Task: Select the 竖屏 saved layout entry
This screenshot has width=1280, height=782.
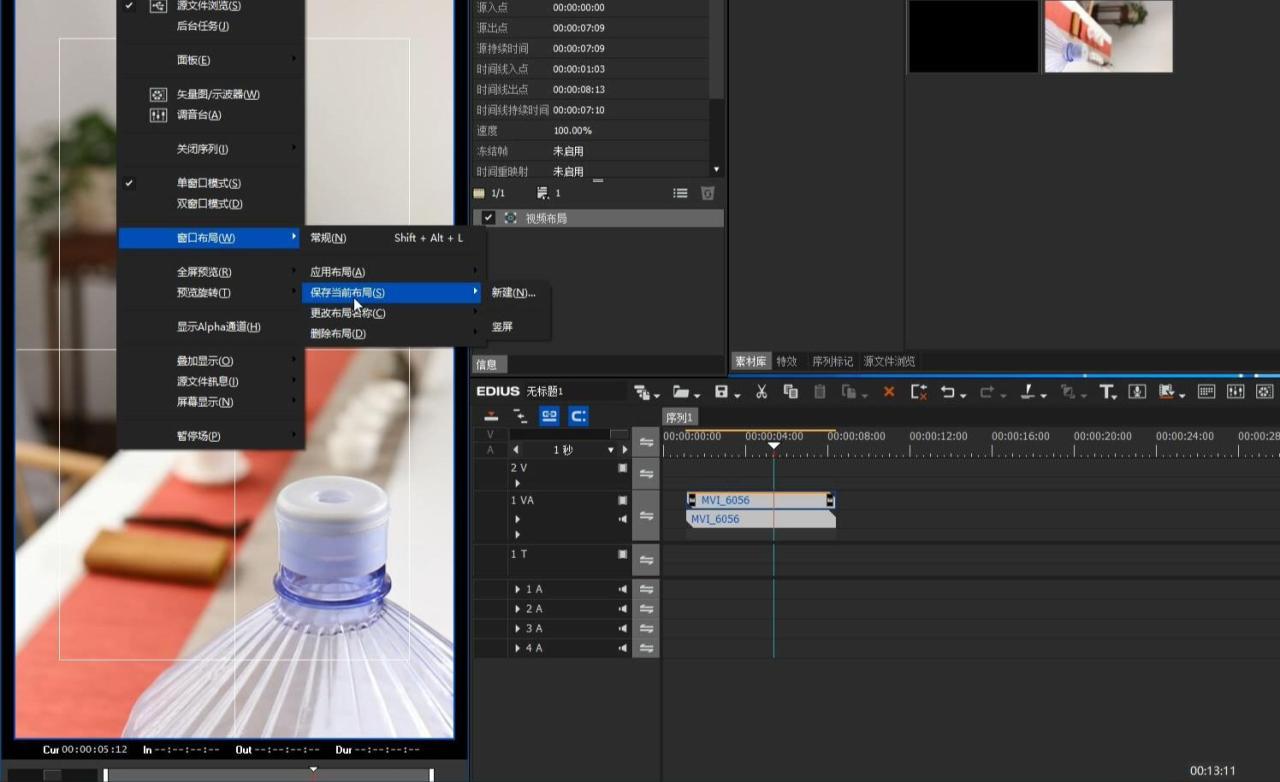Action: click(502, 327)
